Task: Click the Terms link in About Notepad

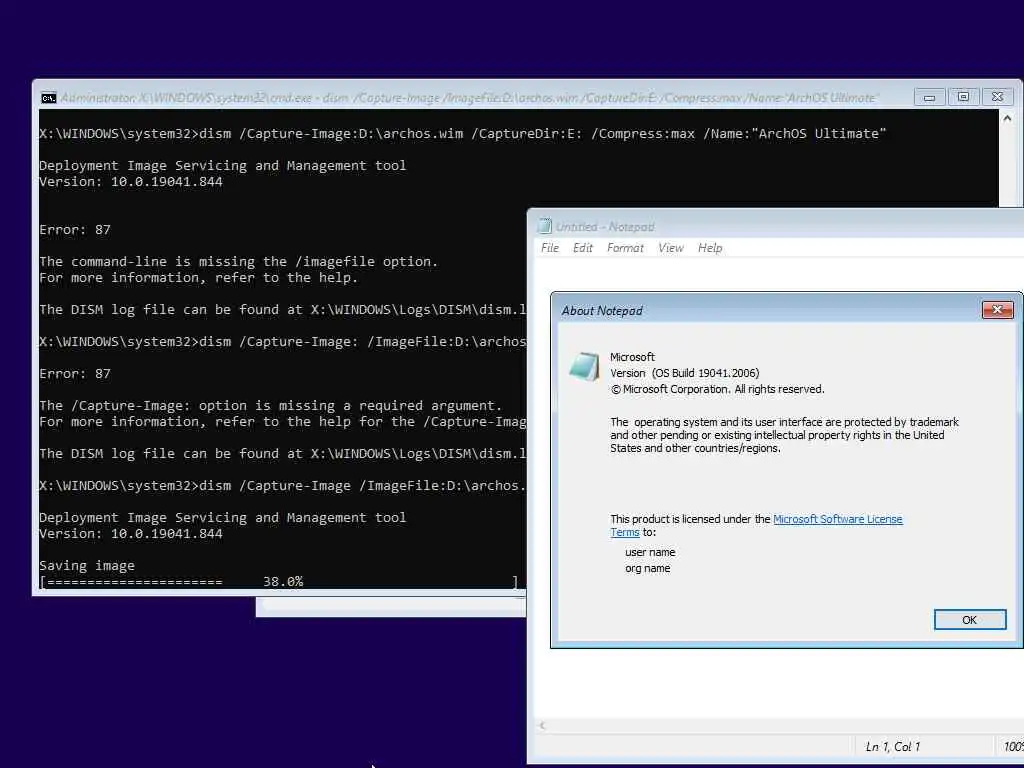Action: tap(624, 532)
